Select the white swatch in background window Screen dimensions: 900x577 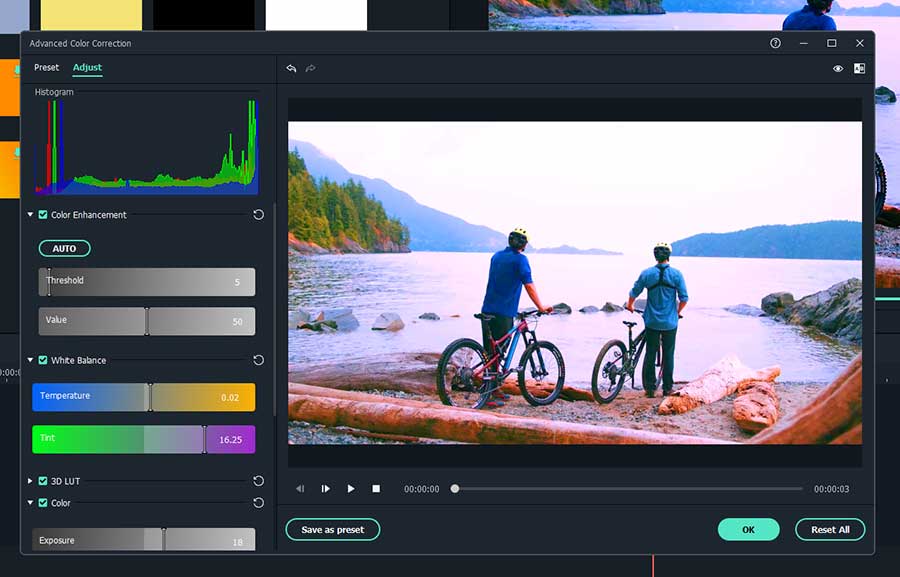pos(316,15)
